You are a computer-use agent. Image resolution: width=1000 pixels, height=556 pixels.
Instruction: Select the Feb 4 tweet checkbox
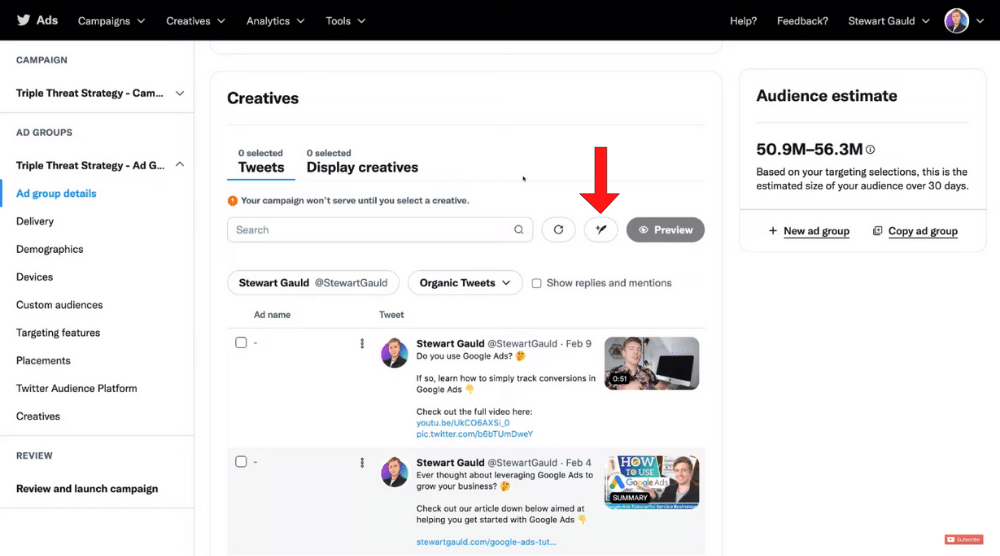coord(241,462)
